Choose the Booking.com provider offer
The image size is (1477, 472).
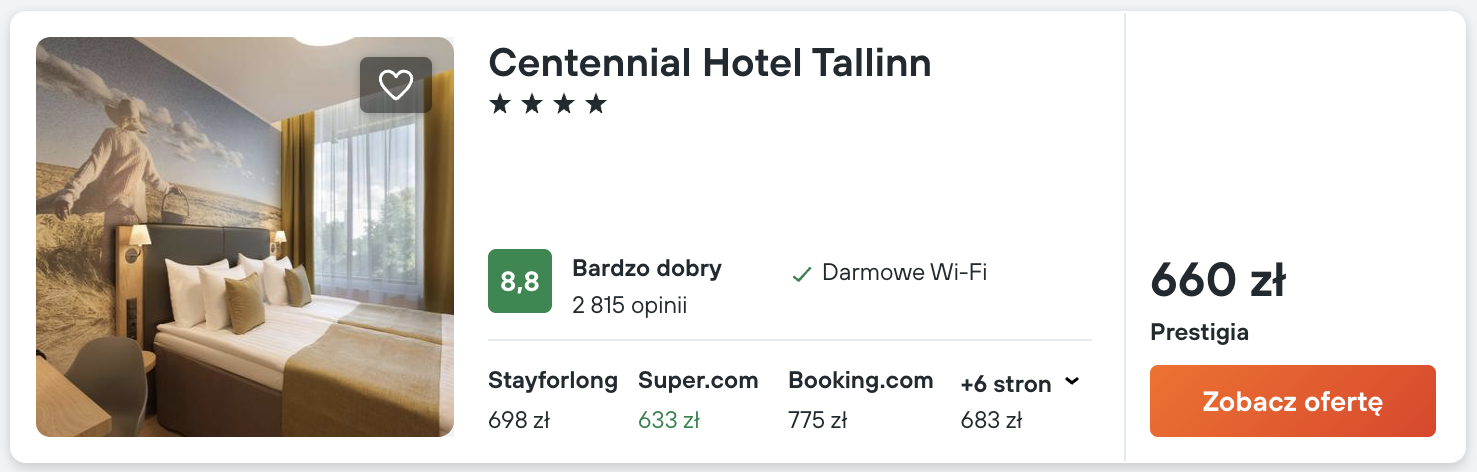pyautogui.click(x=860, y=380)
